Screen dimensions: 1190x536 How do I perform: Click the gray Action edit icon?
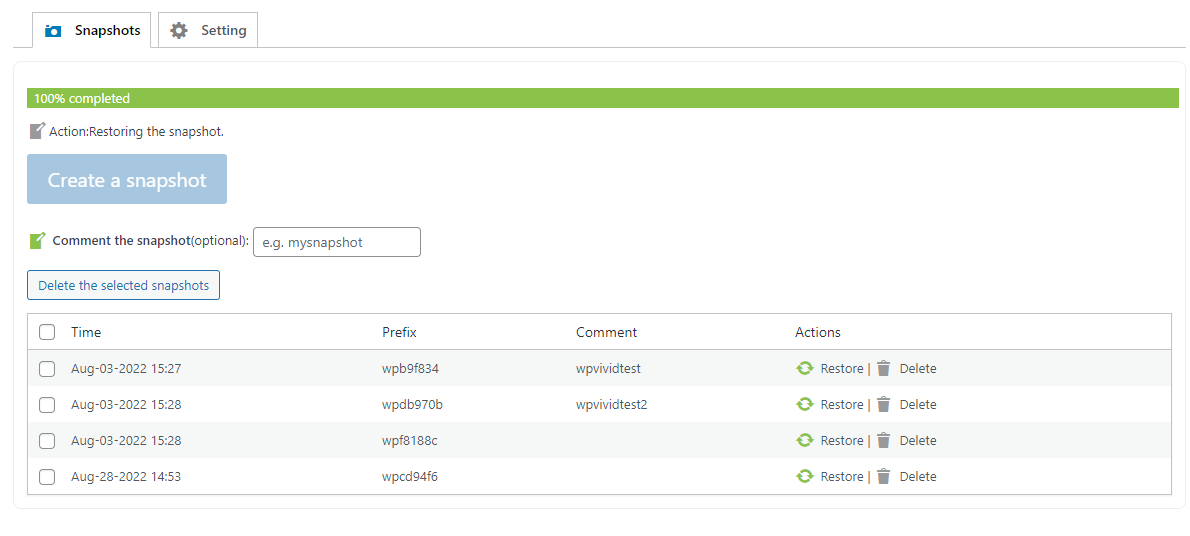37,131
